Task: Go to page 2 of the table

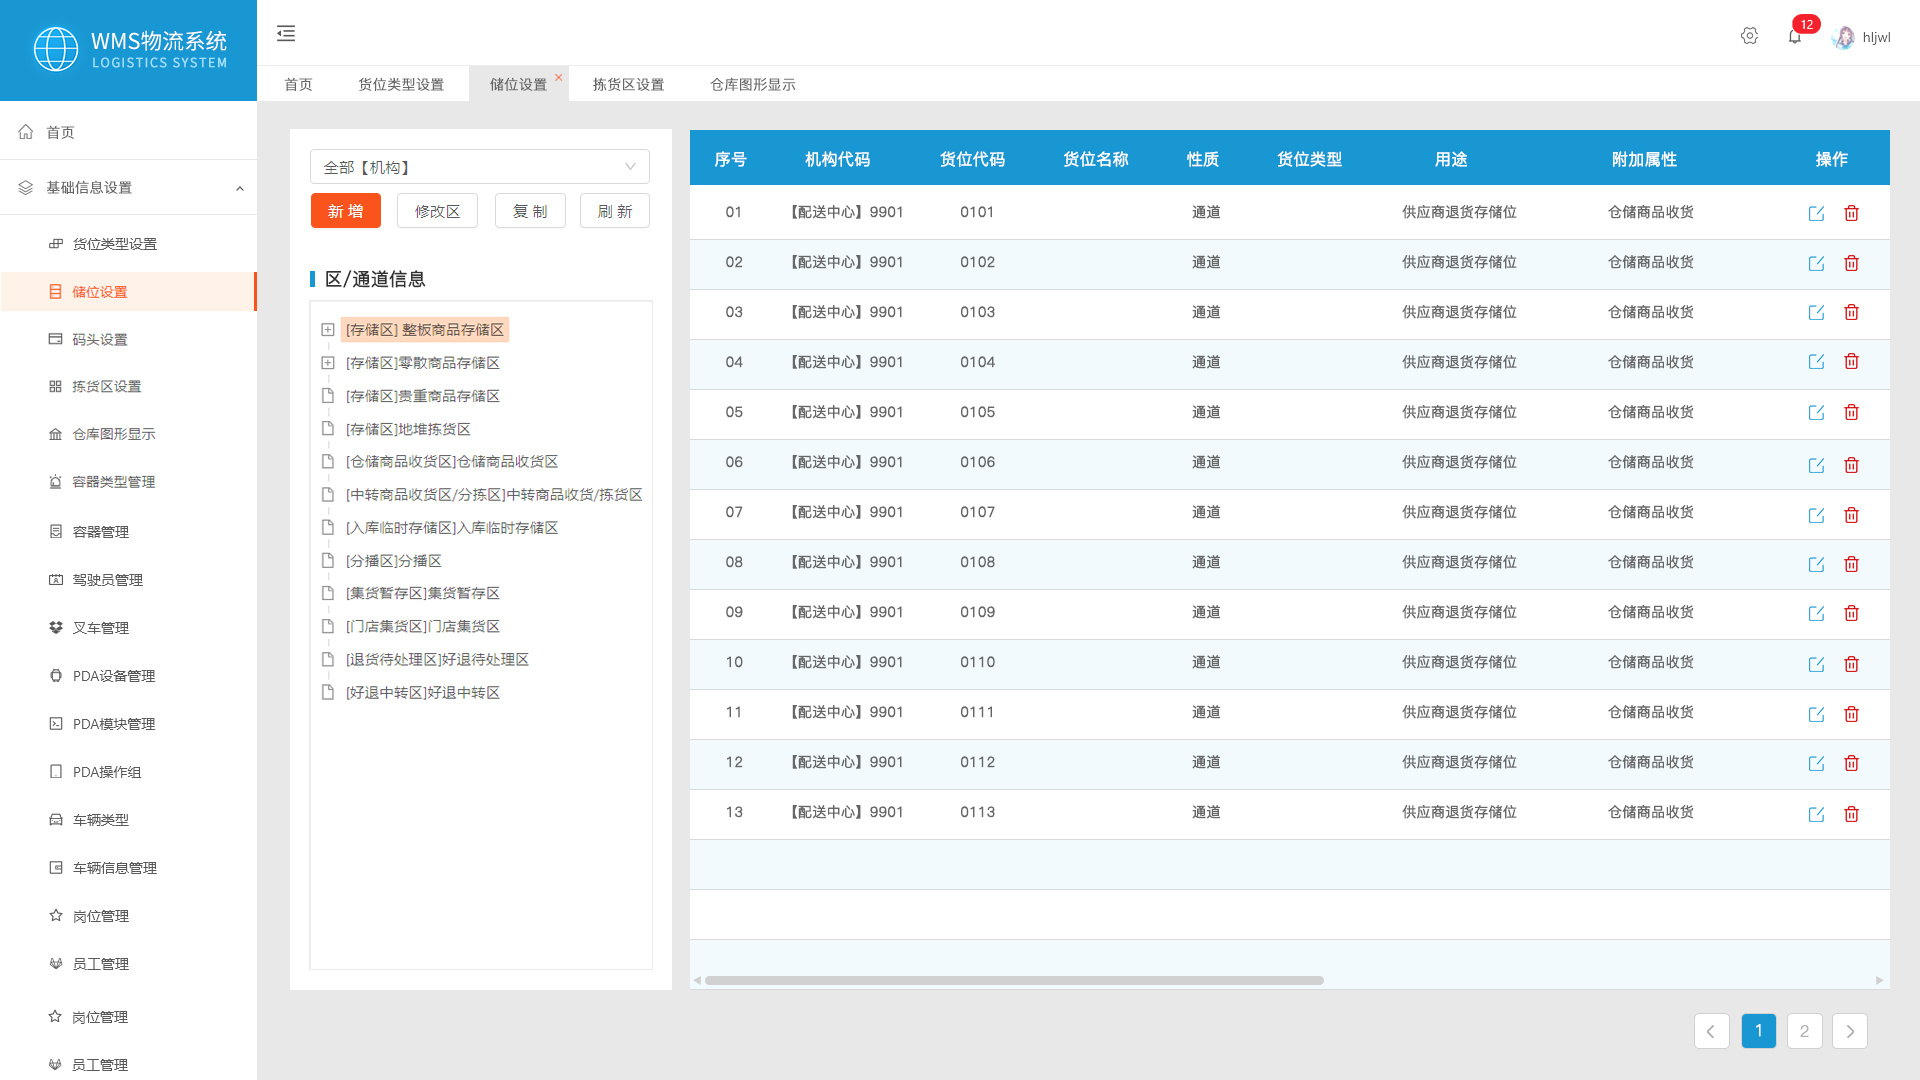Action: point(1804,1030)
